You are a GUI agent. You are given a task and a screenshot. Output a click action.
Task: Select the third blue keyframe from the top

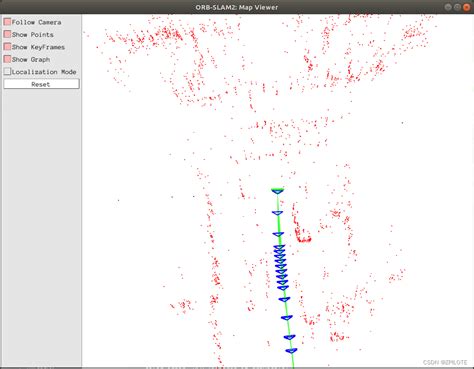(x=279, y=247)
